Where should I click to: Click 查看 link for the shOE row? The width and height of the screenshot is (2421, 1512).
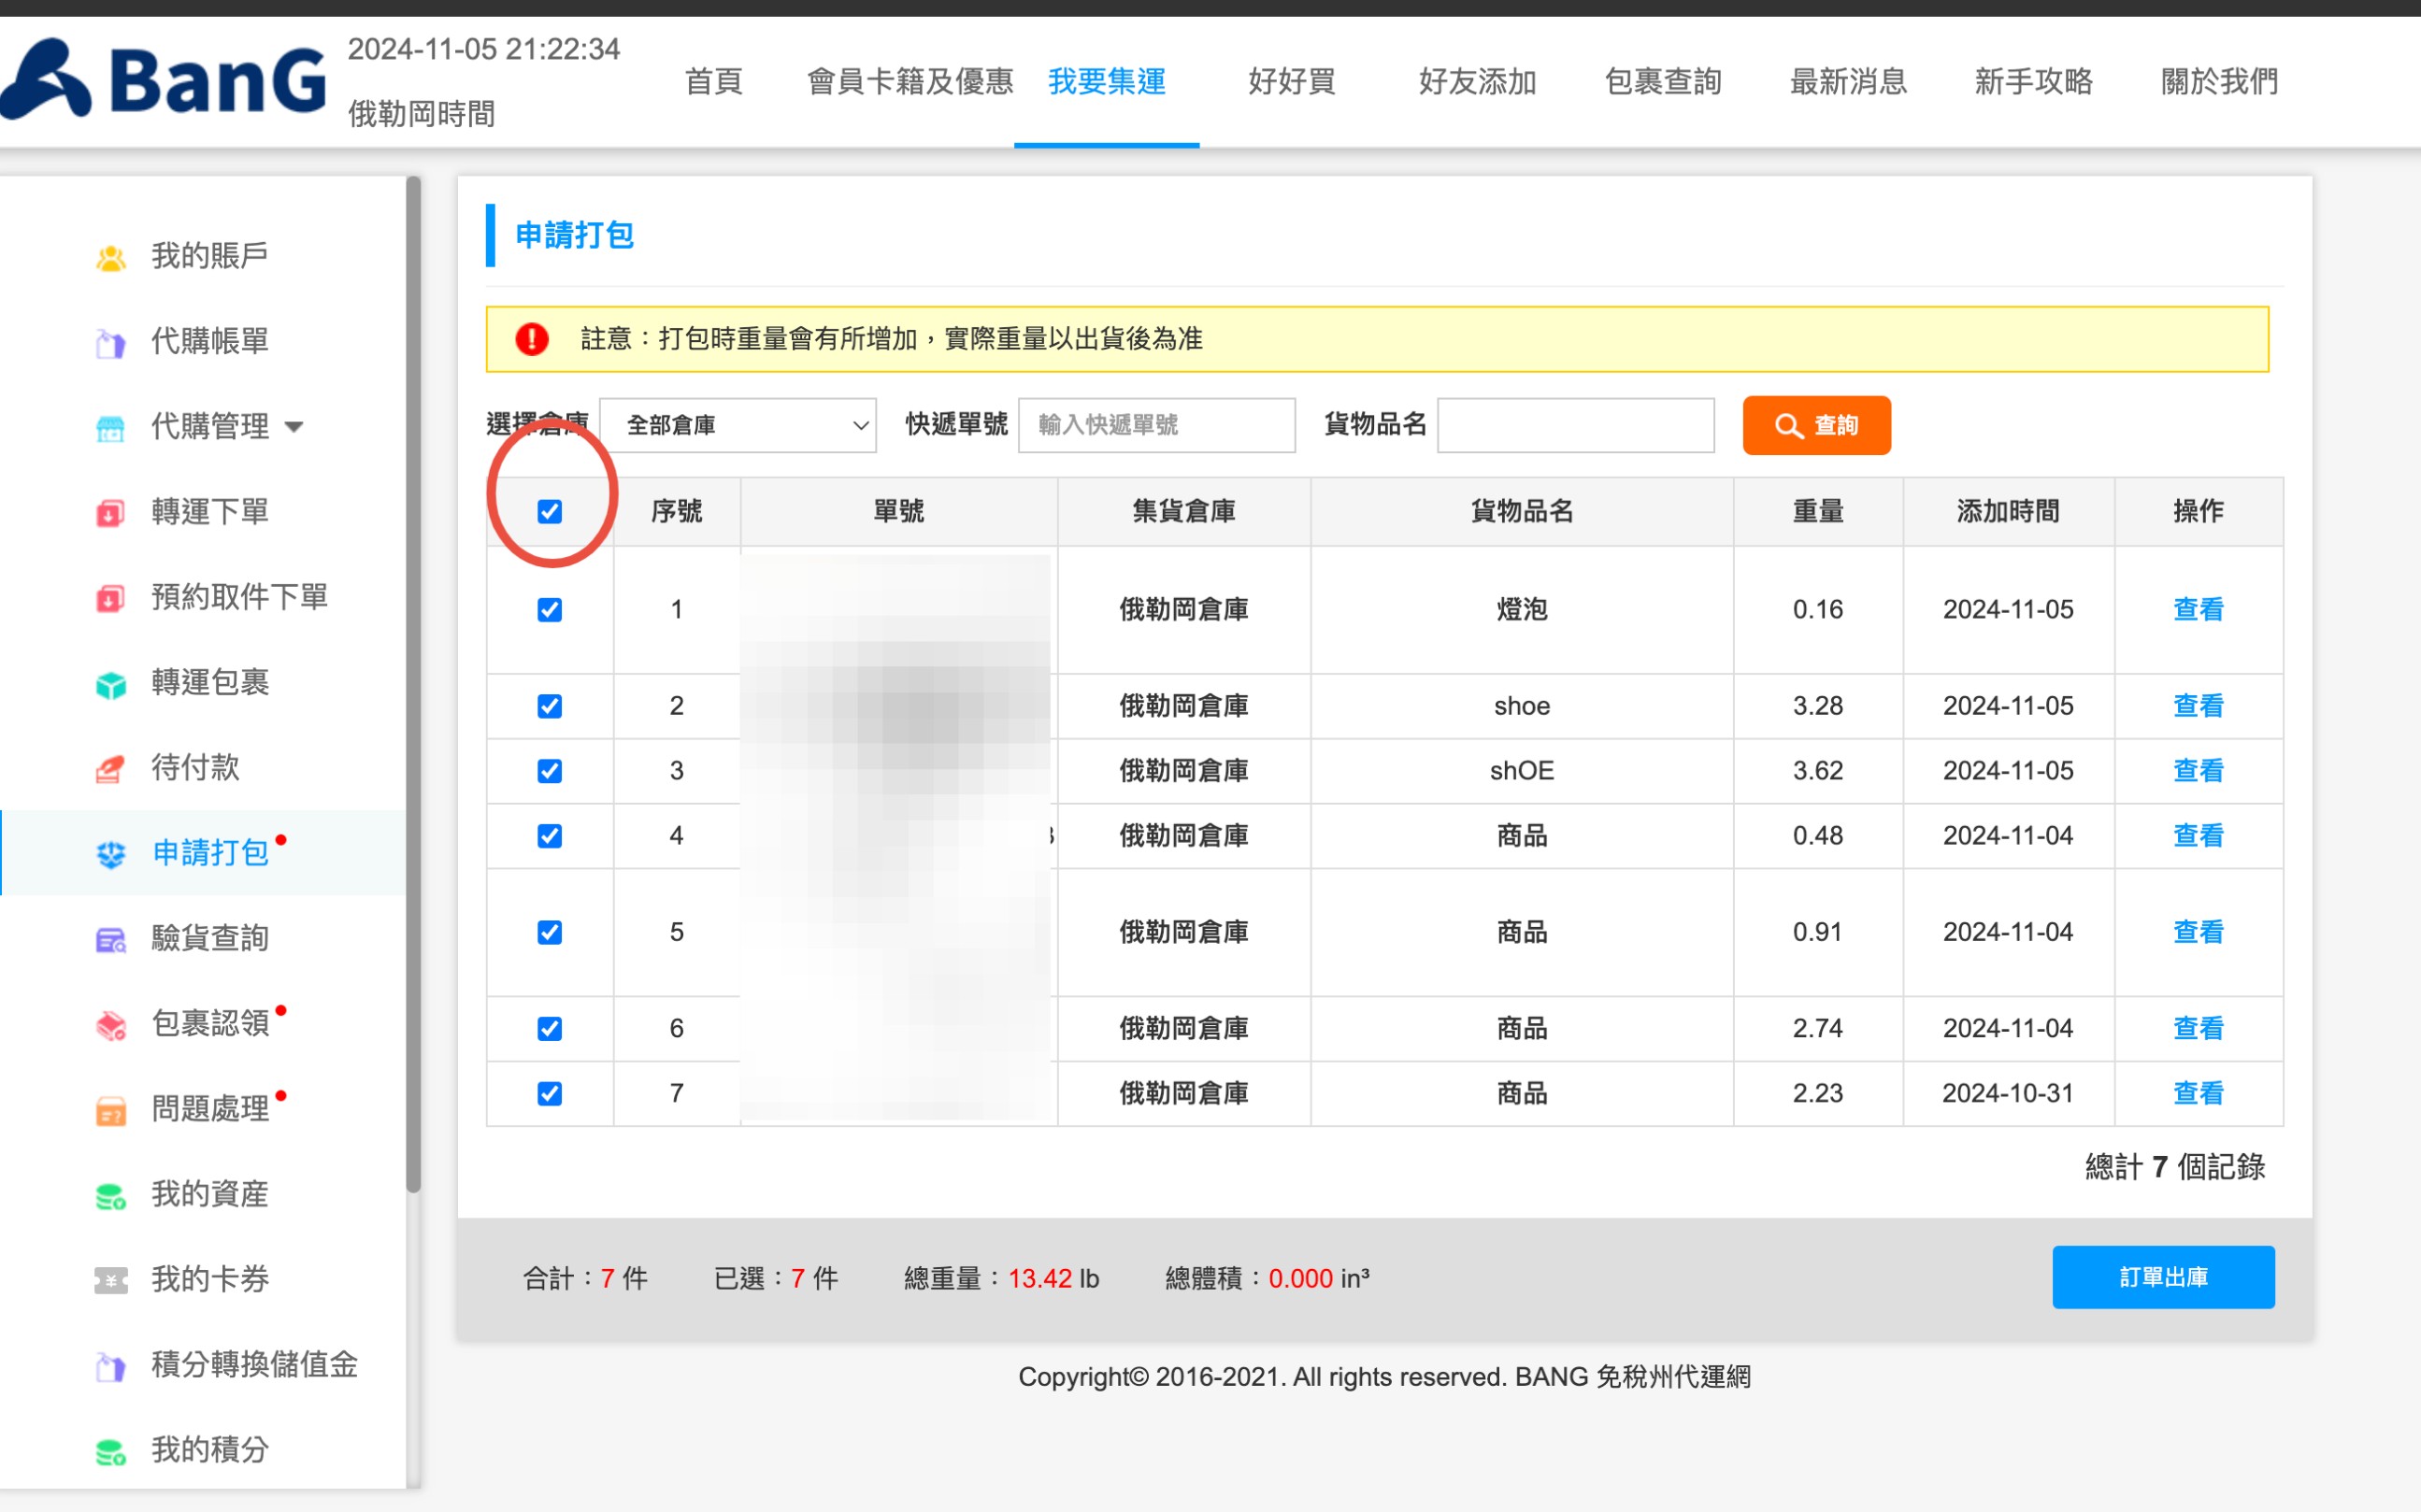click(x=2197, y=771)
